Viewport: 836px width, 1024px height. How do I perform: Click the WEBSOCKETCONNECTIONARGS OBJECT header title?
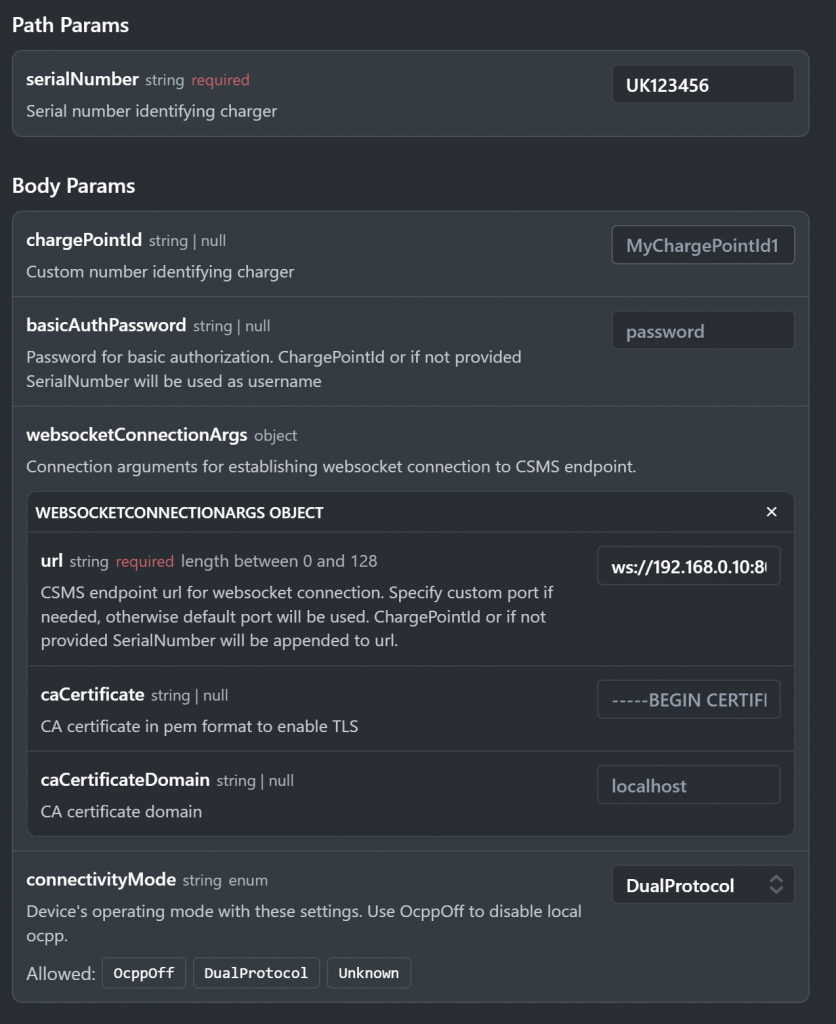tap(179, 513)
